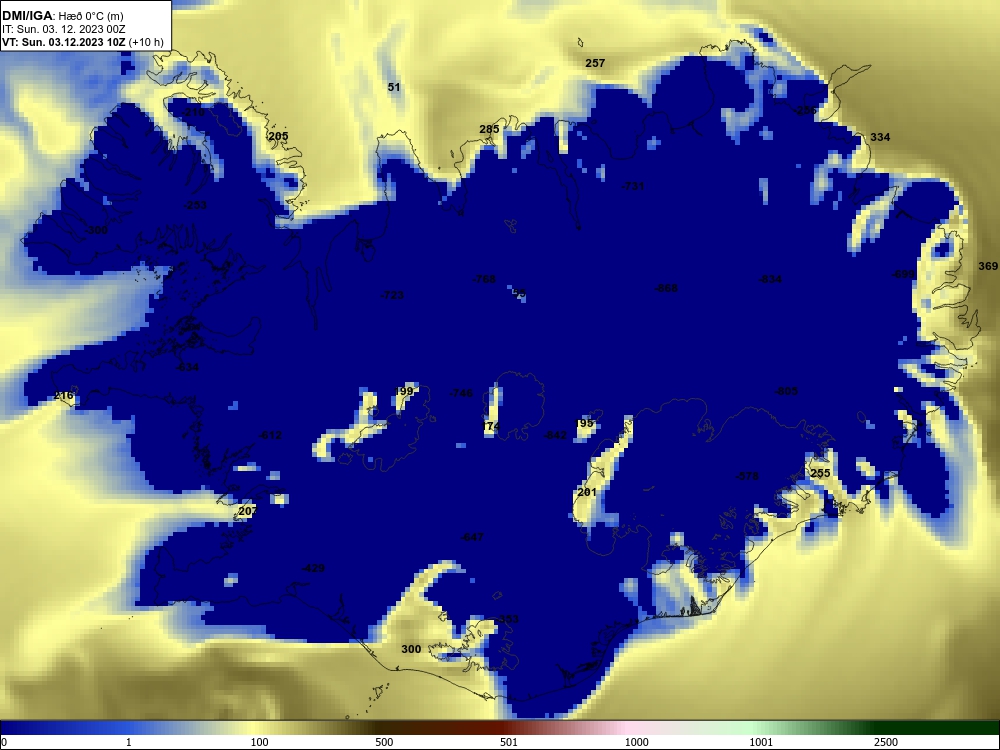Click the 'VT: Sun. 03.12.2023 10Z (+10 h)' line
Viewport: 1000px width, 750px height.
[83, 43]
